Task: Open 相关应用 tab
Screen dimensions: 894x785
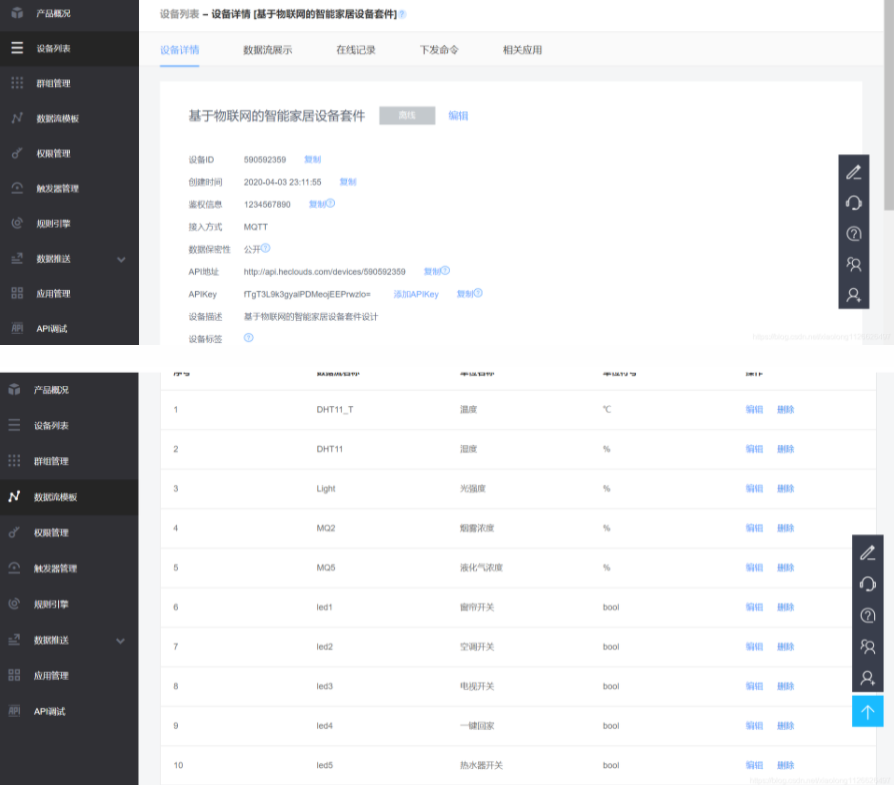Action: [x=522, y=50]
